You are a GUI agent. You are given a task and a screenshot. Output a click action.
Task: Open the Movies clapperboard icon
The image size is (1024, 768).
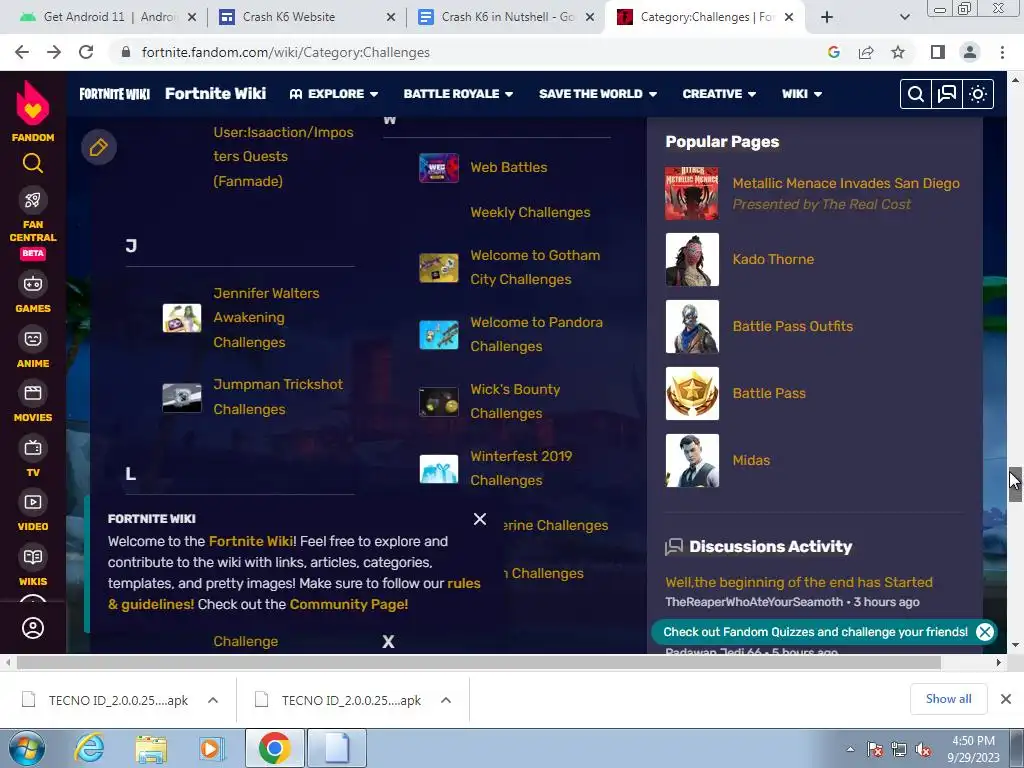point(33,393)
